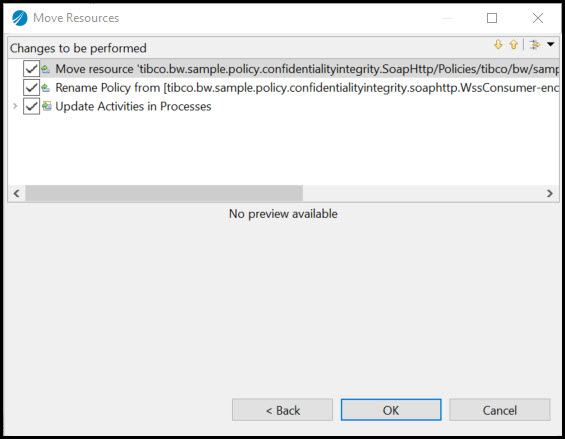Expand the Update Activities in Processes node
Viewport: 565px width, 439px height.
click(15, 106)
